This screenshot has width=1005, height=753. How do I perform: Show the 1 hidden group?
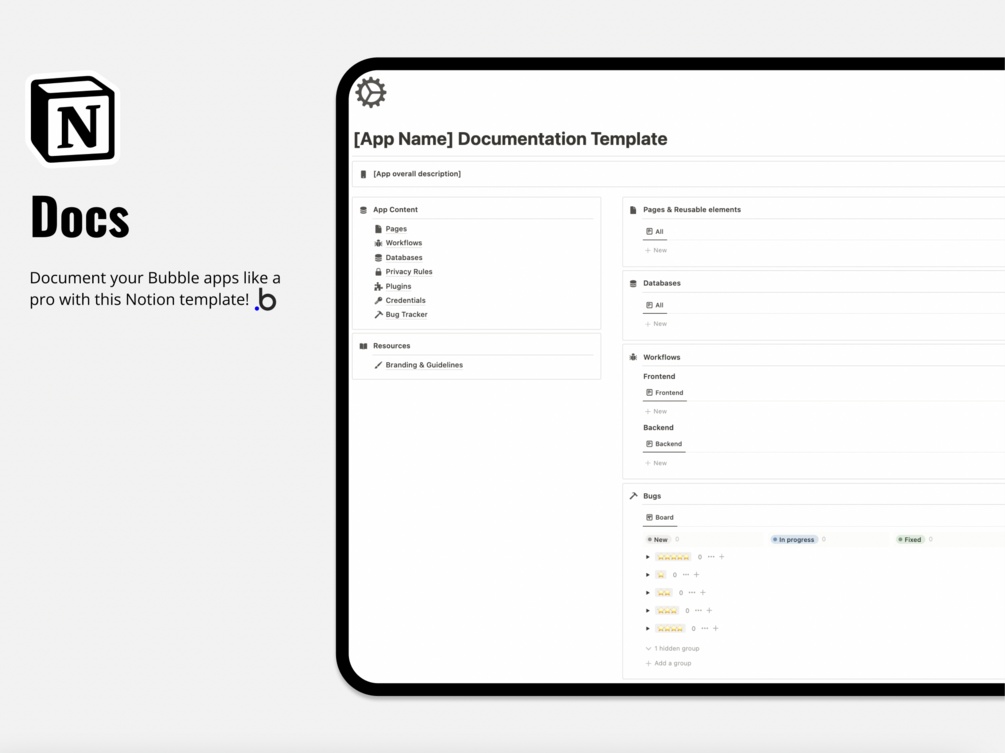pyautogui.click(x=672, y=649)
